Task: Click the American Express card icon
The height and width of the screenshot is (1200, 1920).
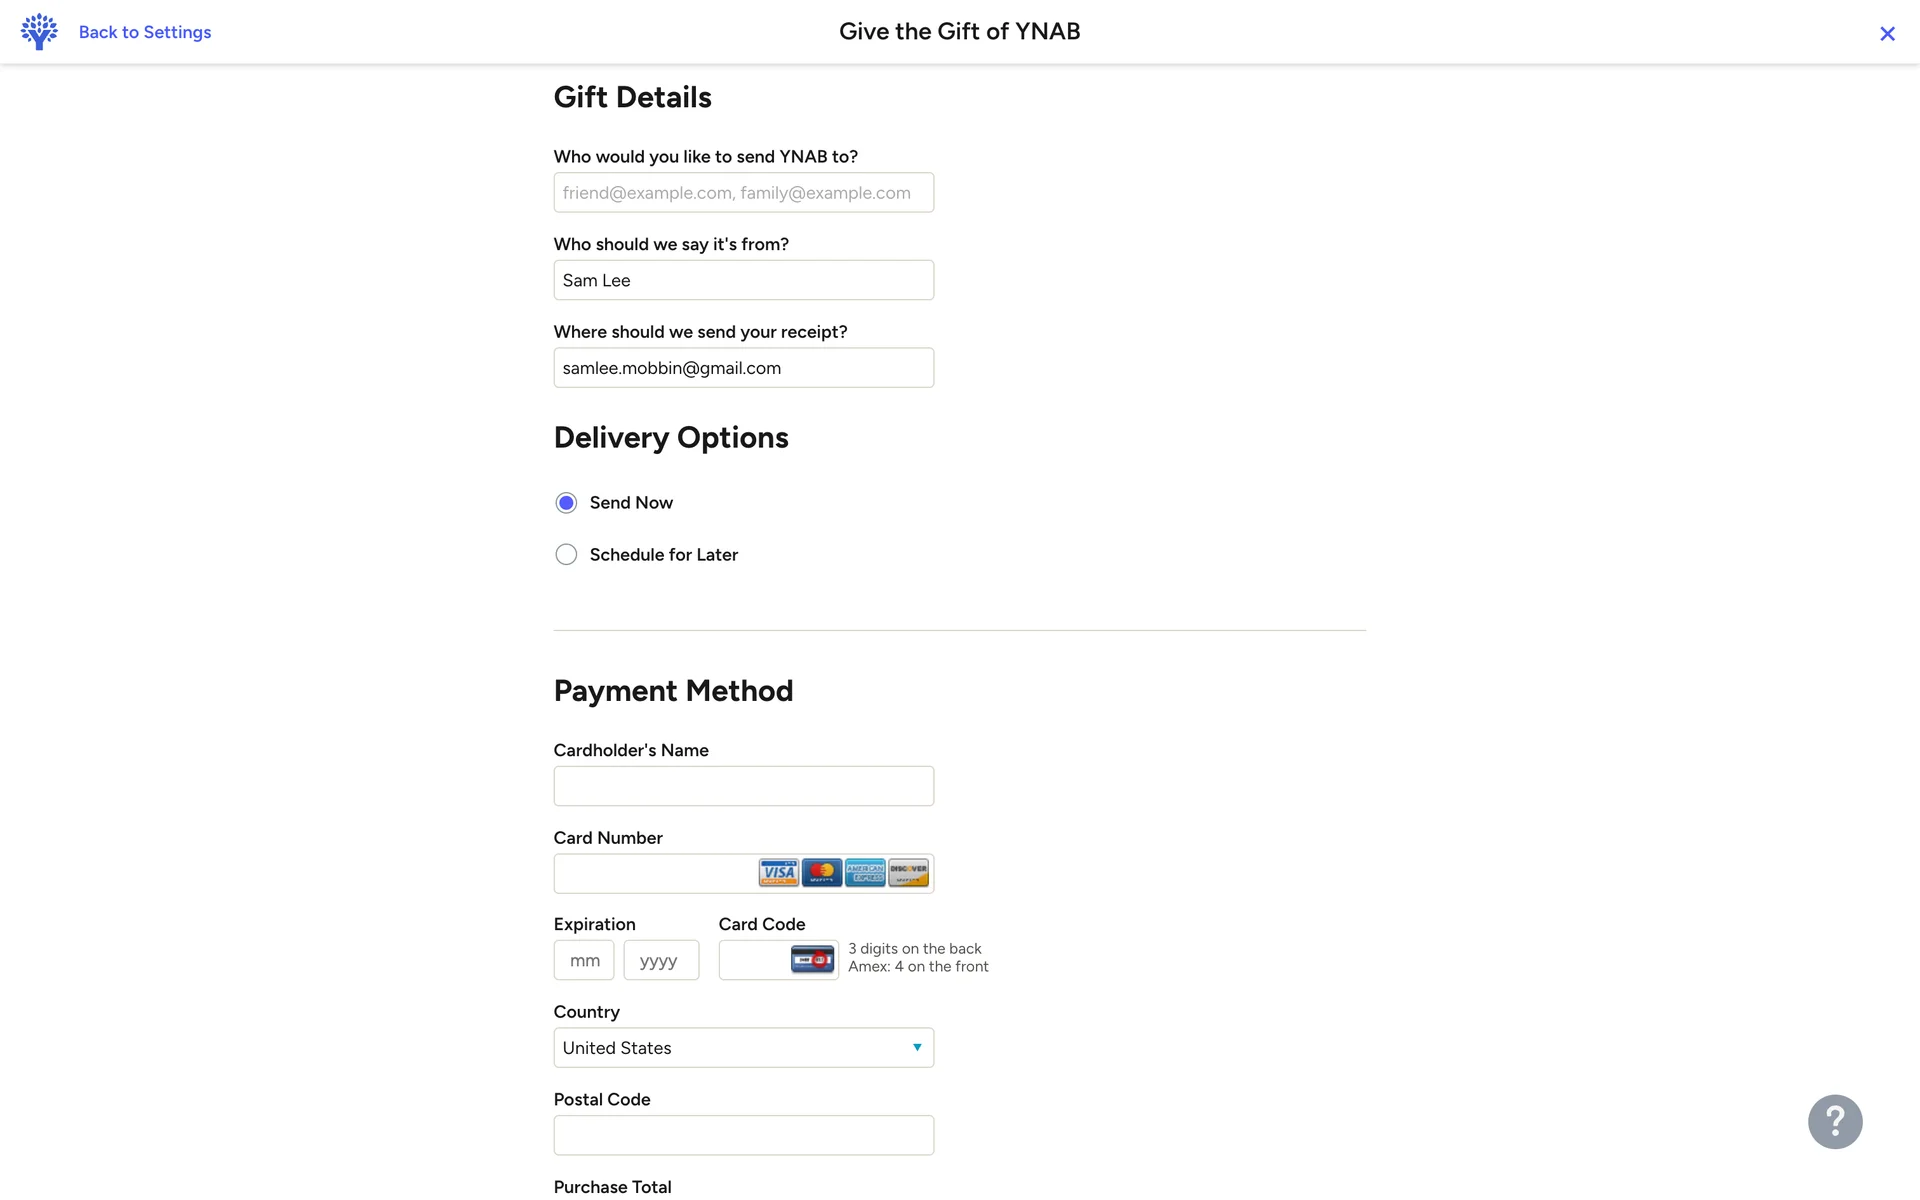Action: [x=865, y=873]
